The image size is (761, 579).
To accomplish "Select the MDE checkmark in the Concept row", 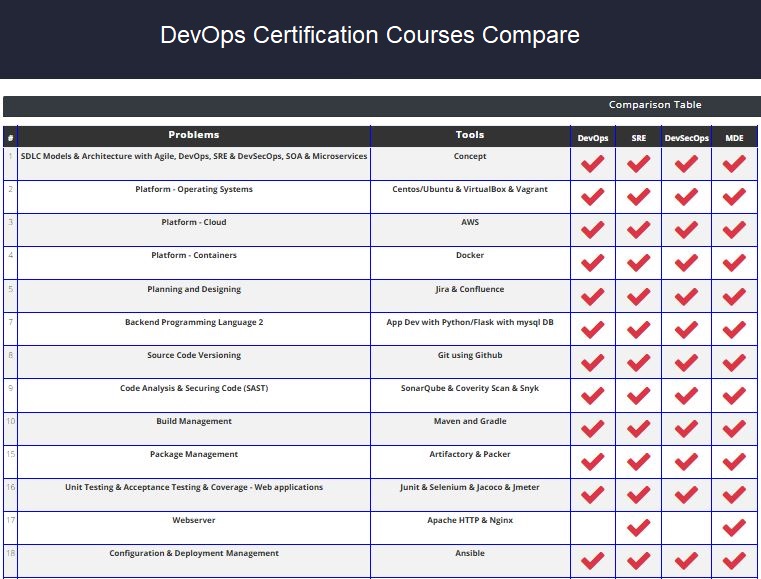I will (x=734, y=164).
